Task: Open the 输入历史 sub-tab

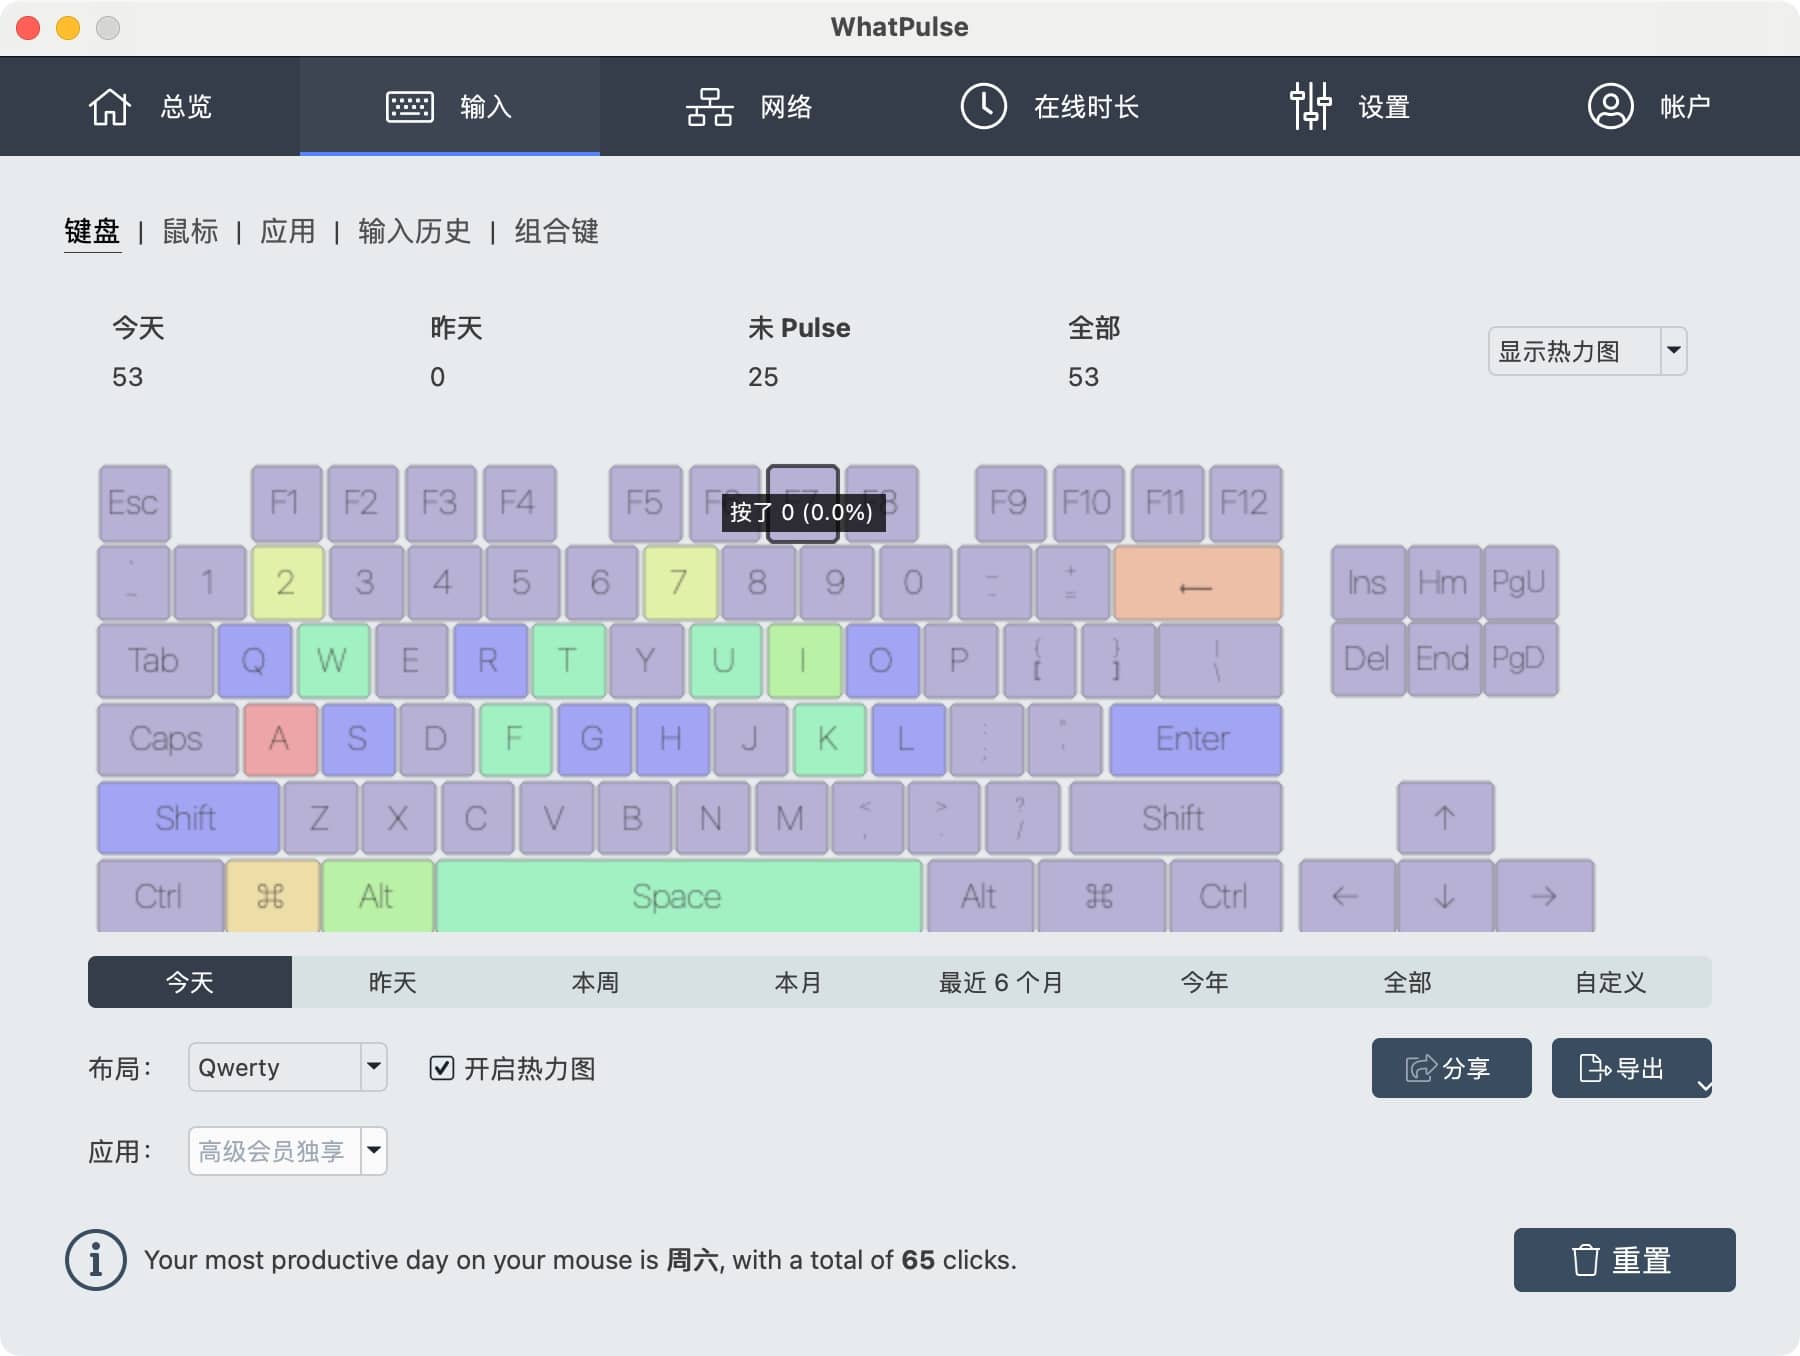Action: tap(414, 231)
